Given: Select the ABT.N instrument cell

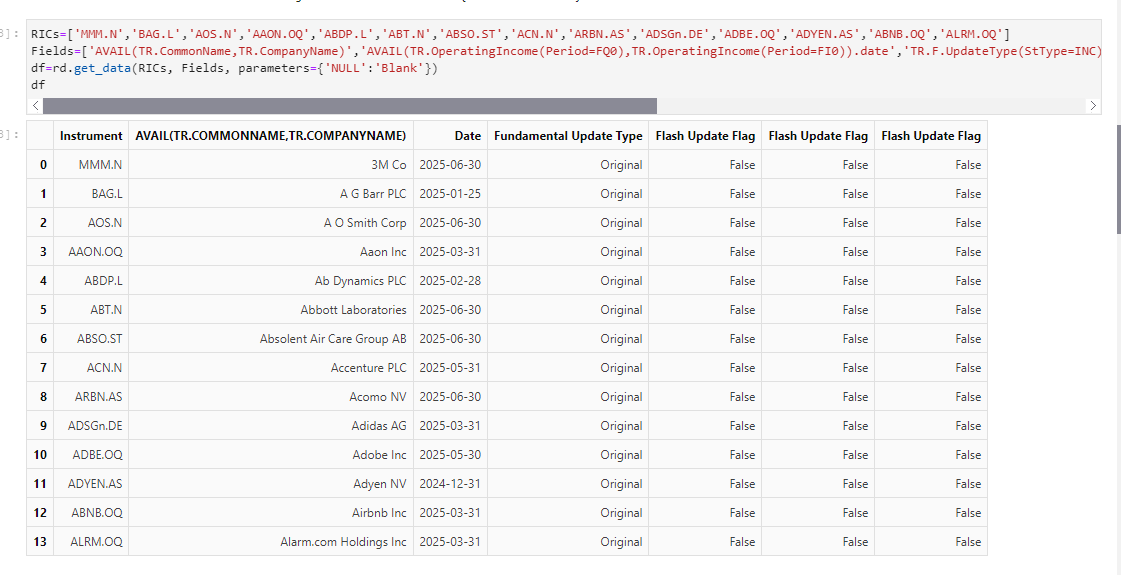Looking at the screenshot, I should point(91,310).
